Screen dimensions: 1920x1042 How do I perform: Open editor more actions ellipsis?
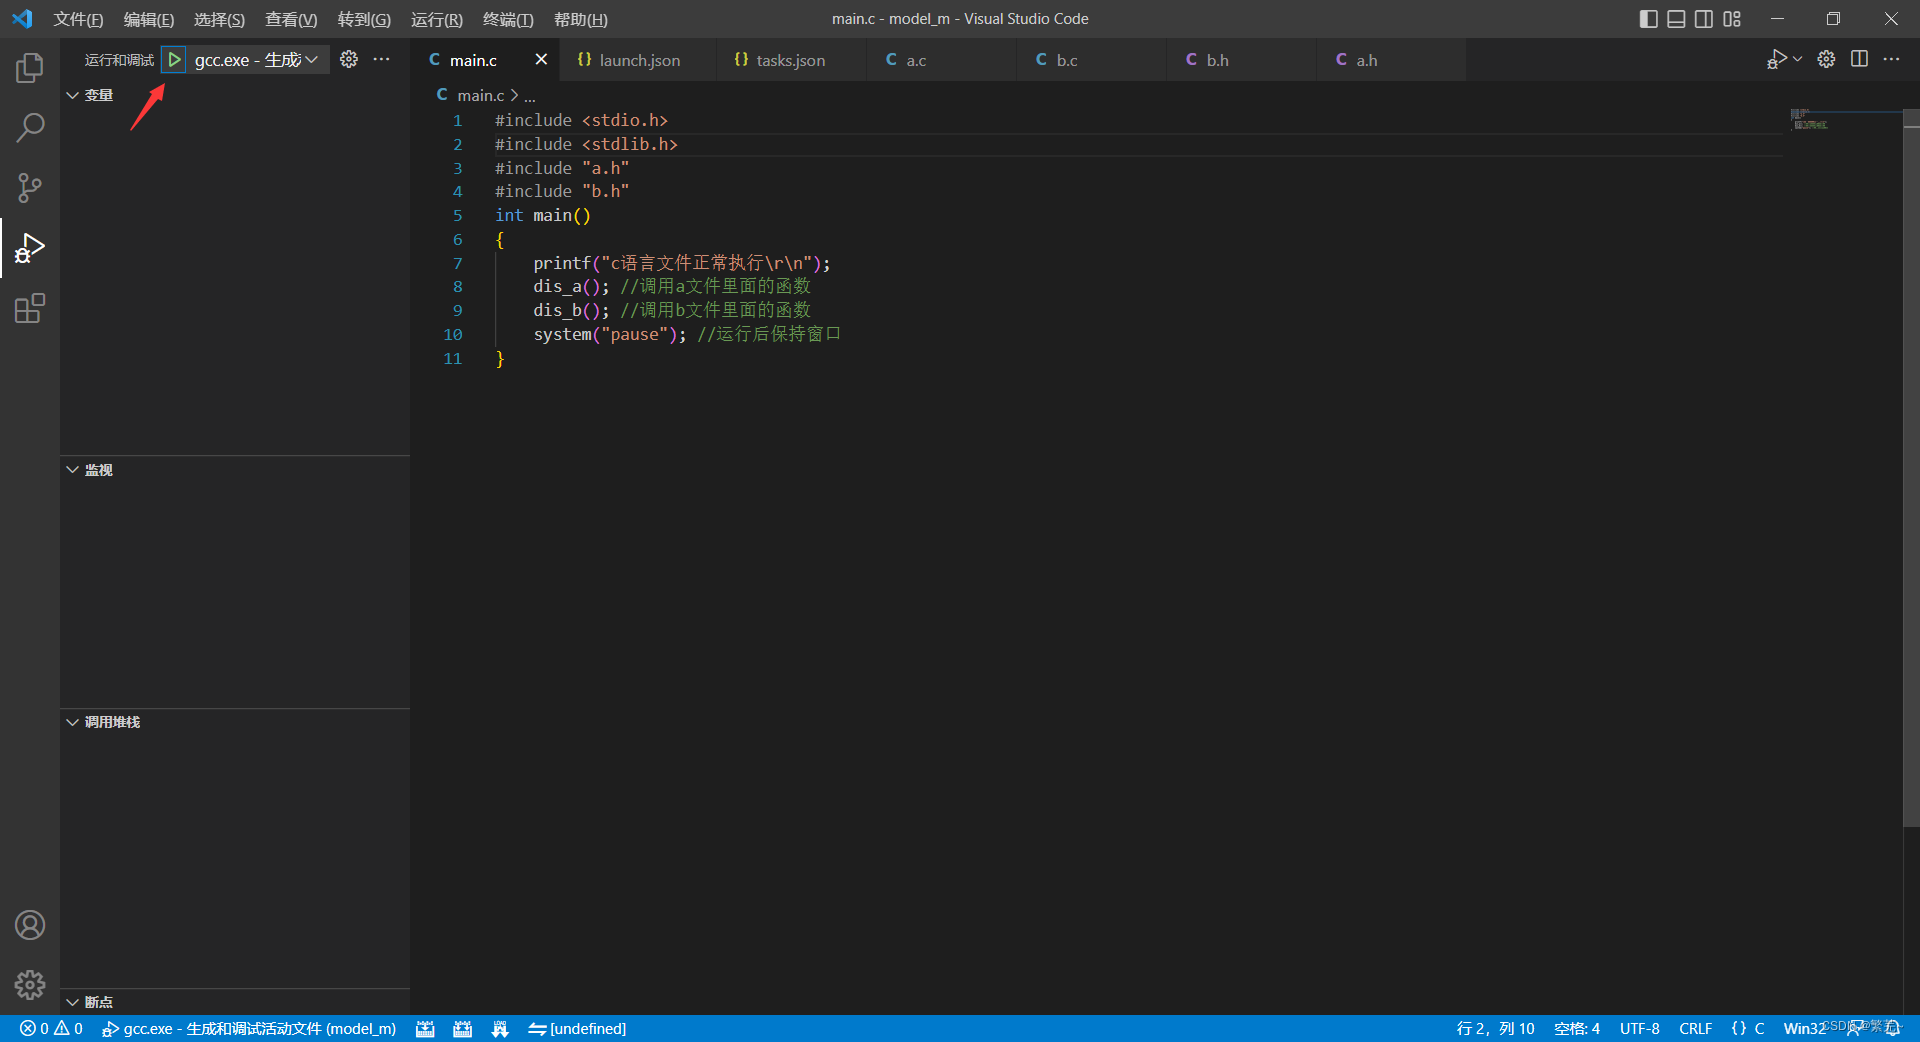[1892, 59]
